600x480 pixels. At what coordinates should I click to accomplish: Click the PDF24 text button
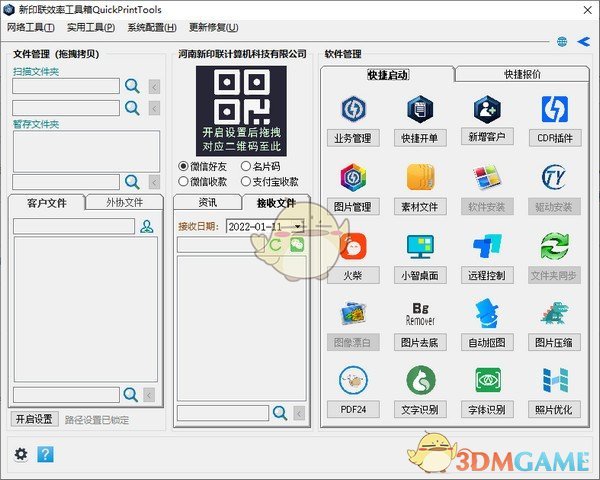pos(353,409)
